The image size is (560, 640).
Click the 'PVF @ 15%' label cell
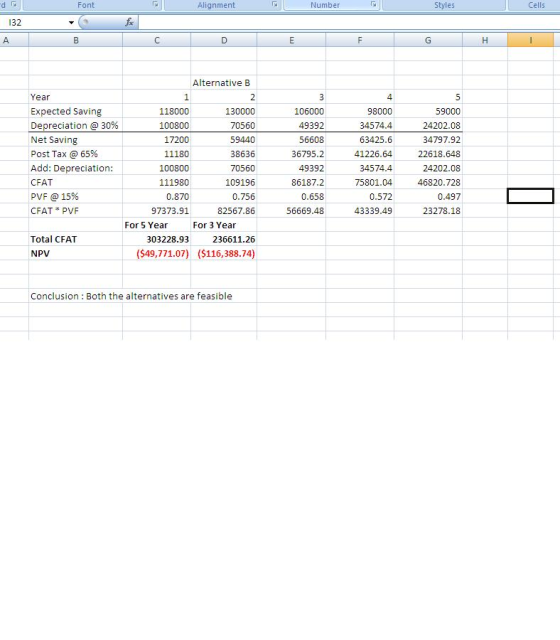(x=76, y=197)
